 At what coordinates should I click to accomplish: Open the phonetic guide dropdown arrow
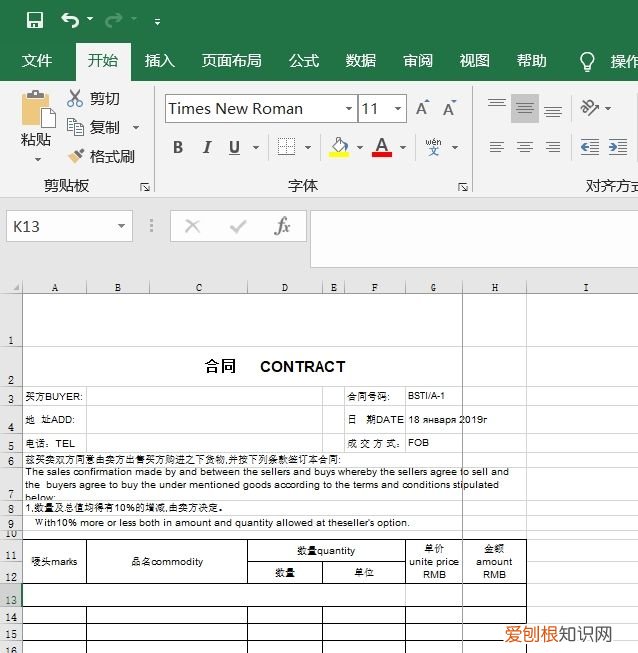click(455, 147)
